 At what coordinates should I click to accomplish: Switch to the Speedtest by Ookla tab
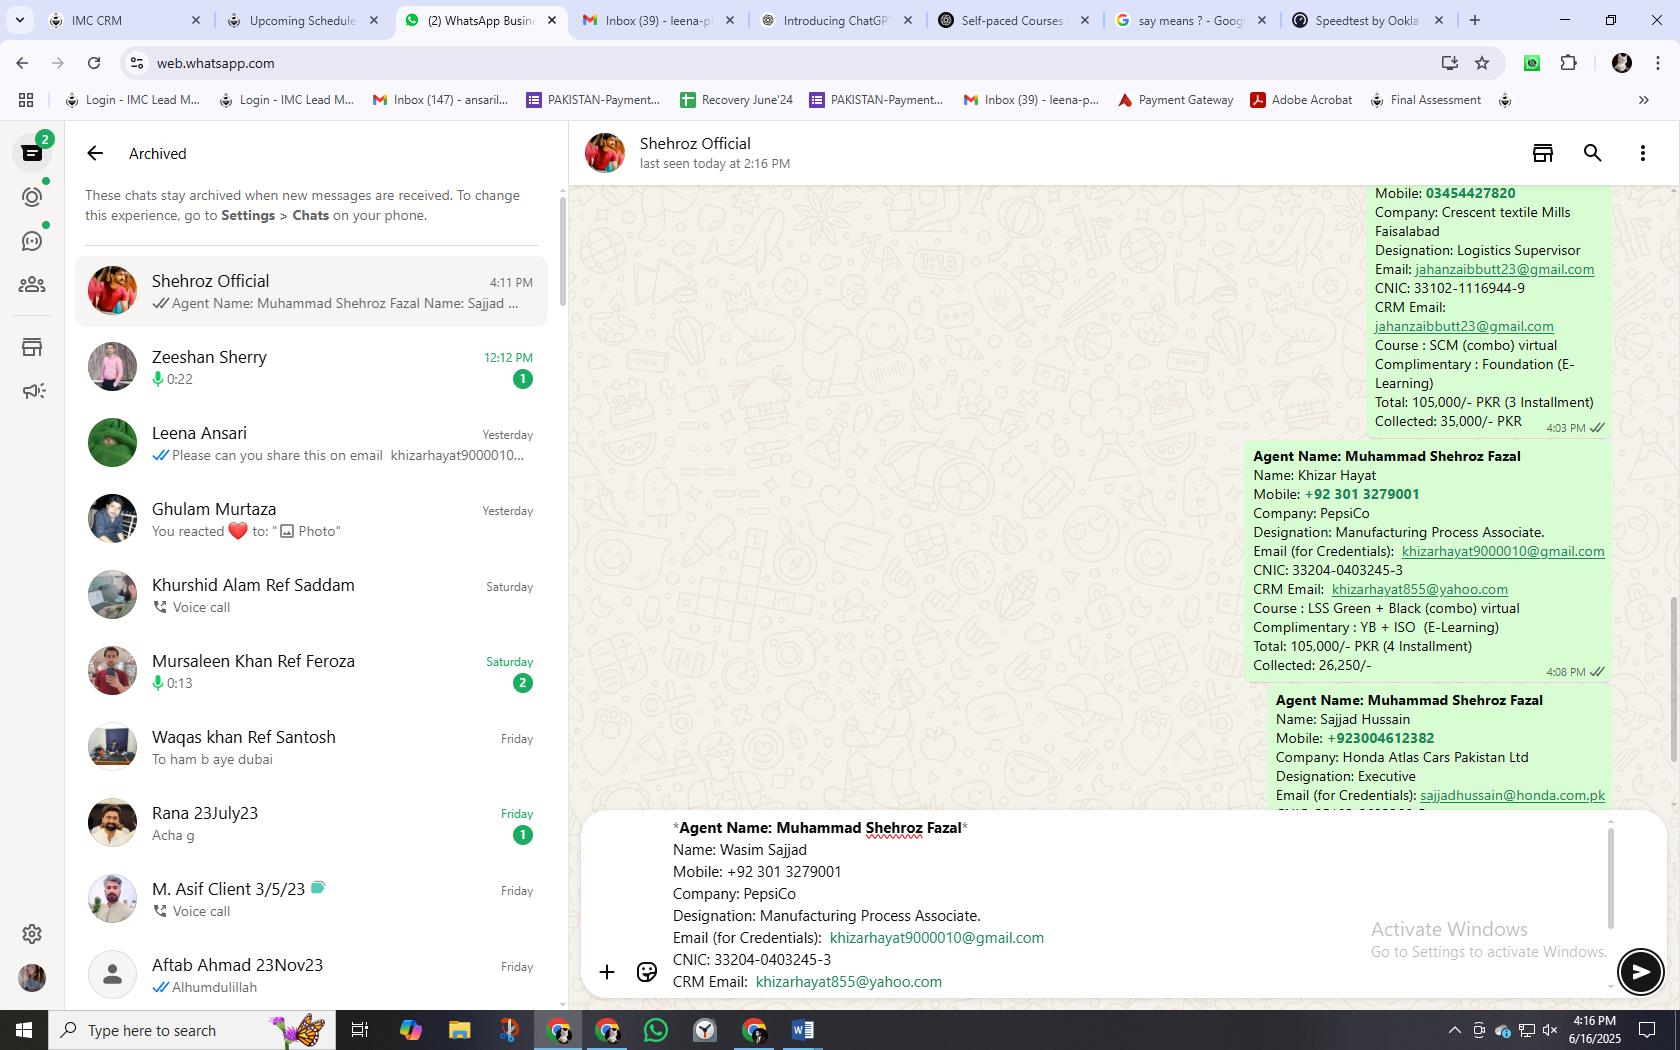click(1366, 20)
